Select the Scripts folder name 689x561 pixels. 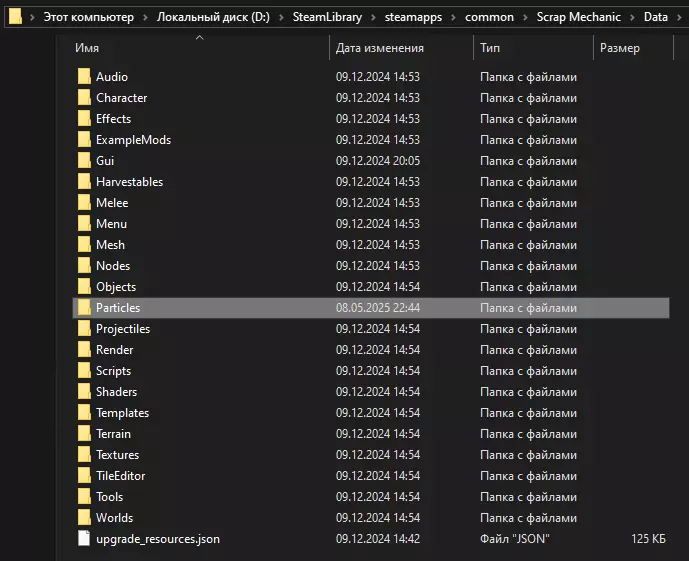(113, 371)
